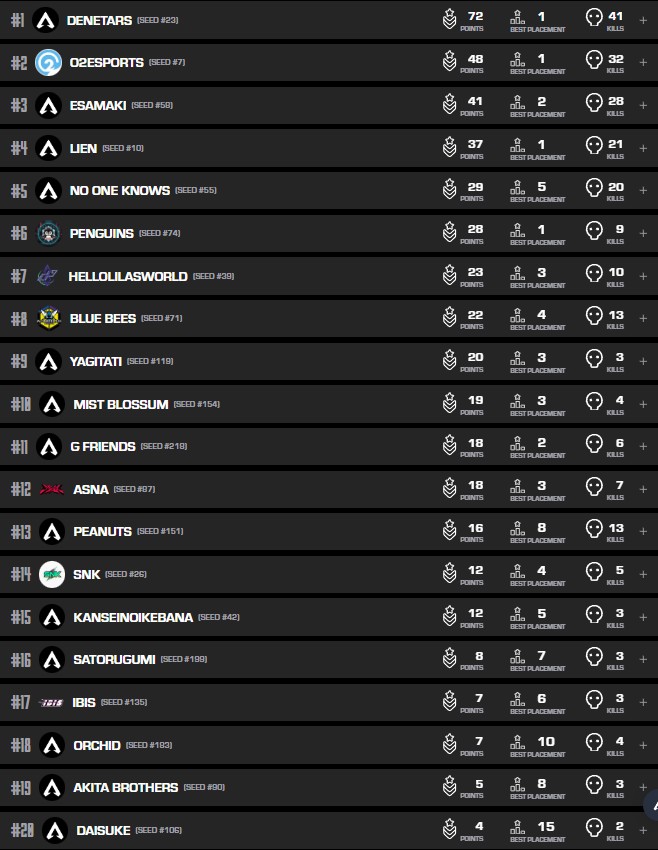This screenshot has height=850, width=658.
Task: Click the ASNA team logo
Action: click(52, 490)
